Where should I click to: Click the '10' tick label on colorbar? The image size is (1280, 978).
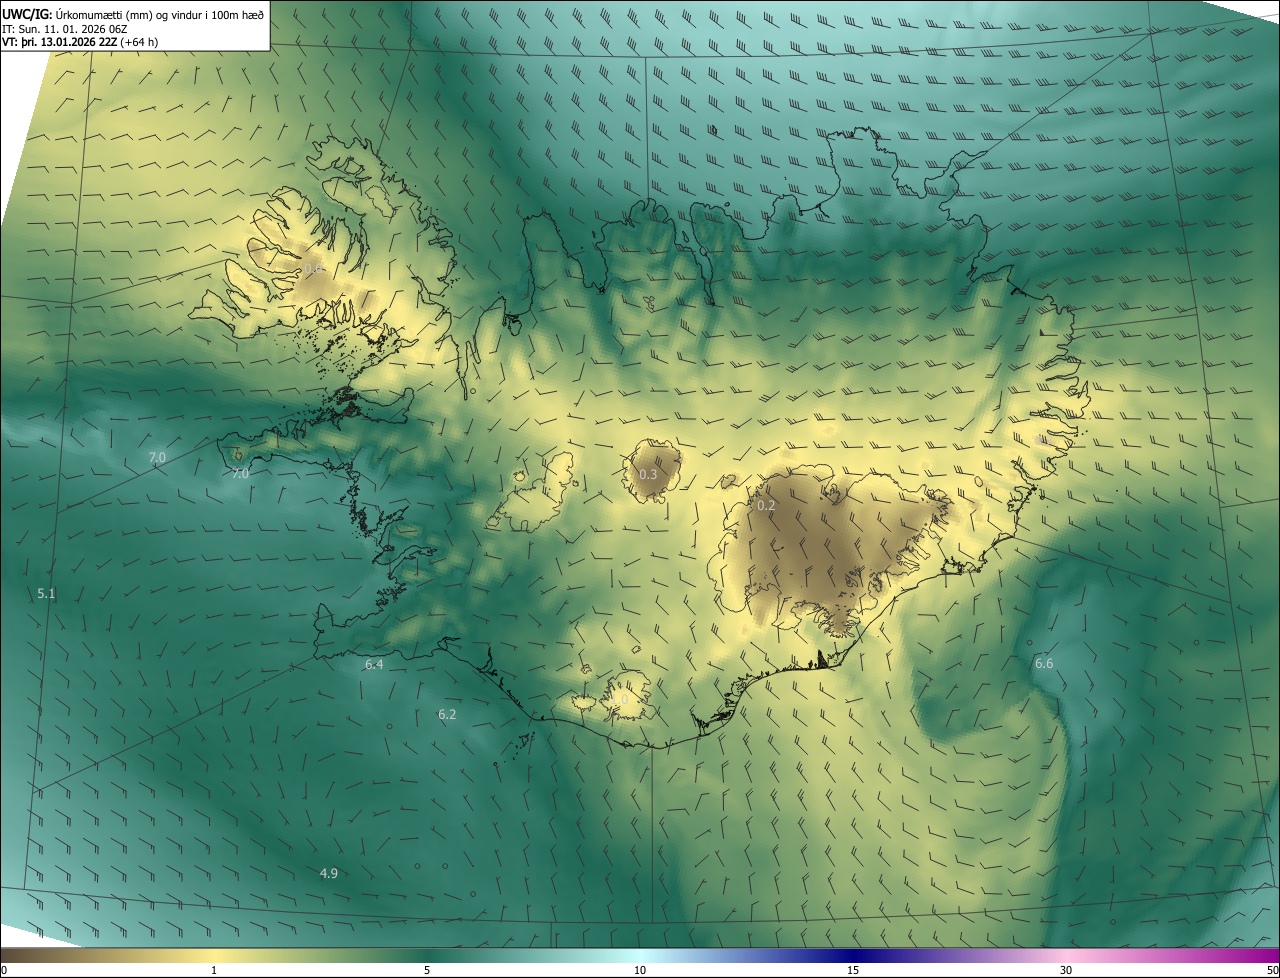[x=640, y=970]
